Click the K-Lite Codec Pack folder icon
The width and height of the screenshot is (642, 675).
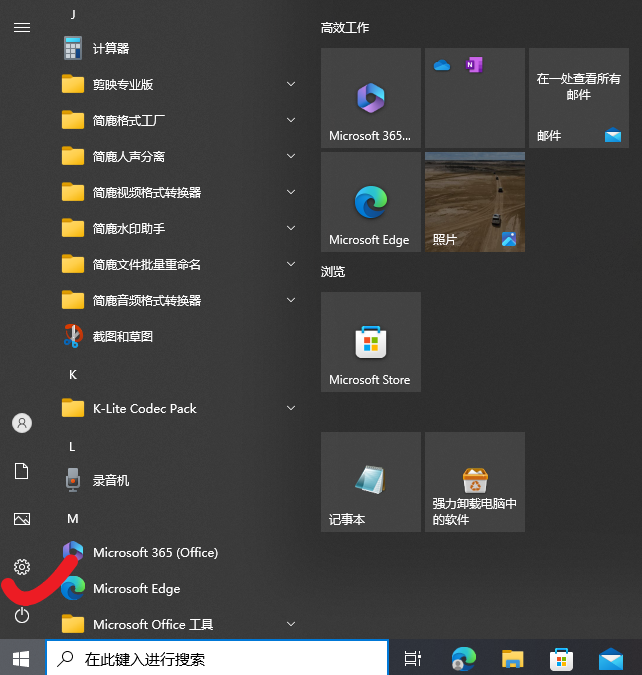[x=73, y=408]
